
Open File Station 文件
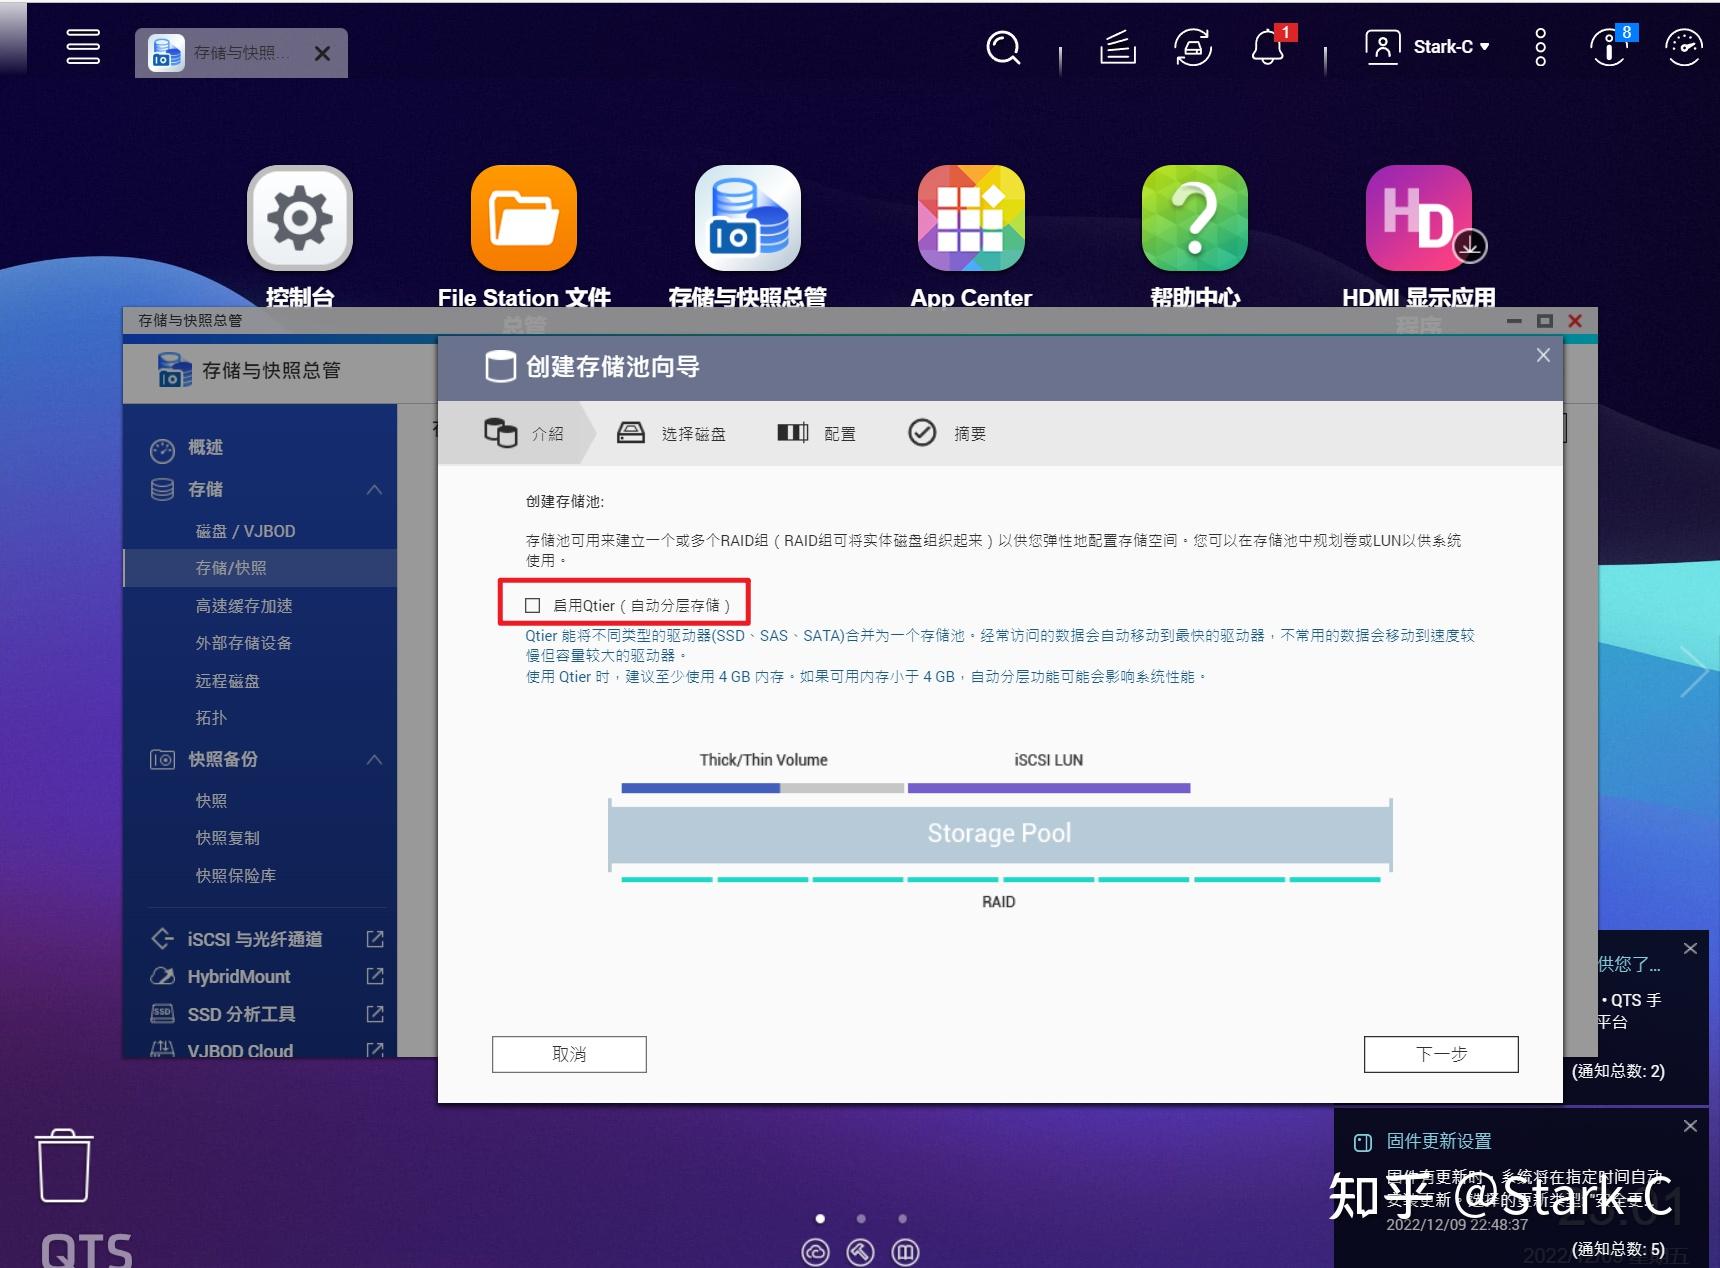coord(524,217)
